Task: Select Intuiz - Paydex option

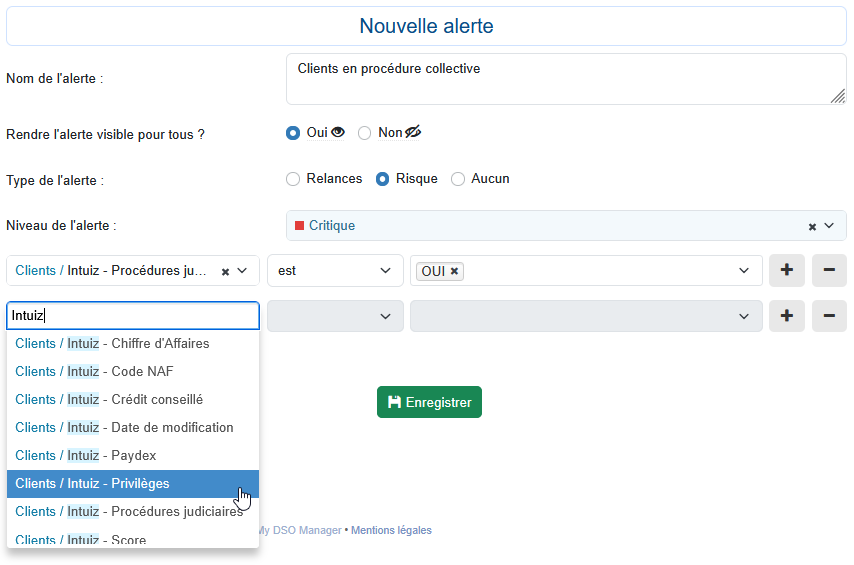Action: tap(133, 455)
